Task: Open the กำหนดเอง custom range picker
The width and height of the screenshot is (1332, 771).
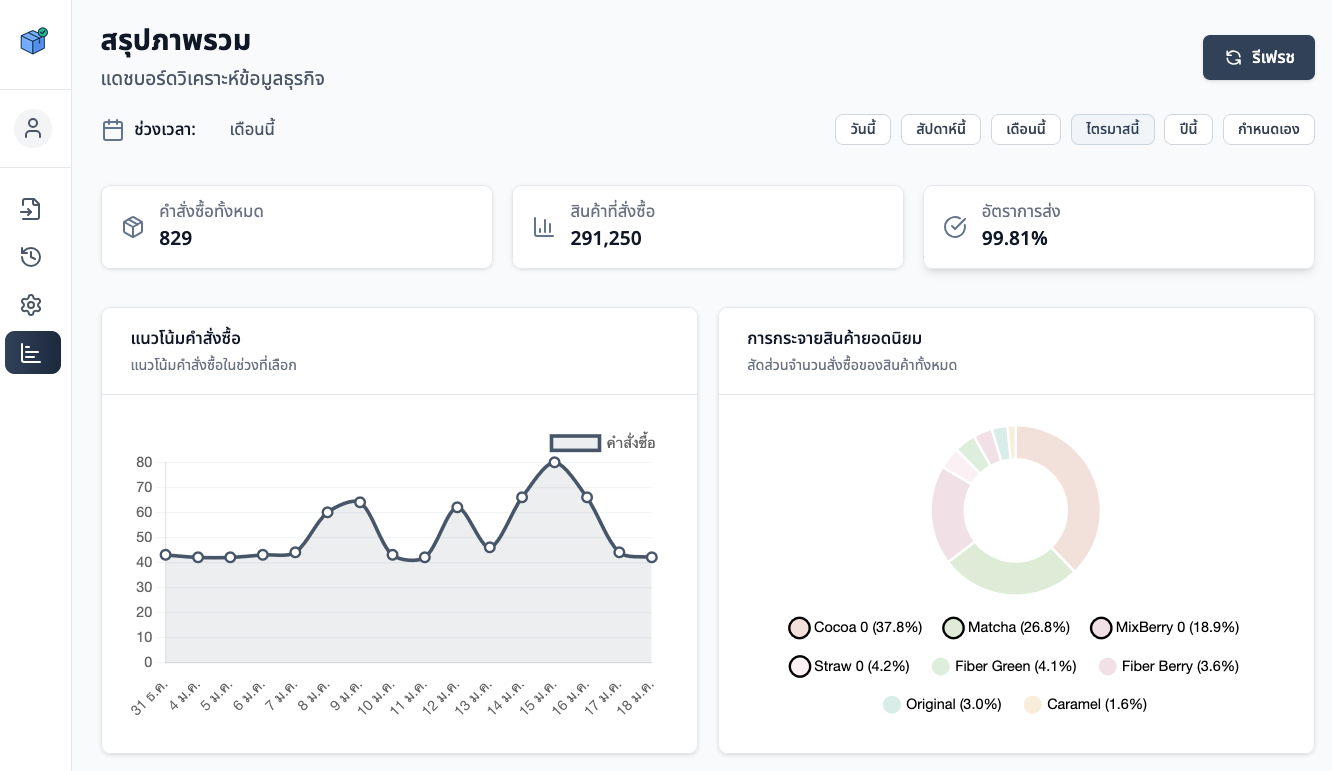Action: pos(1268,130)
